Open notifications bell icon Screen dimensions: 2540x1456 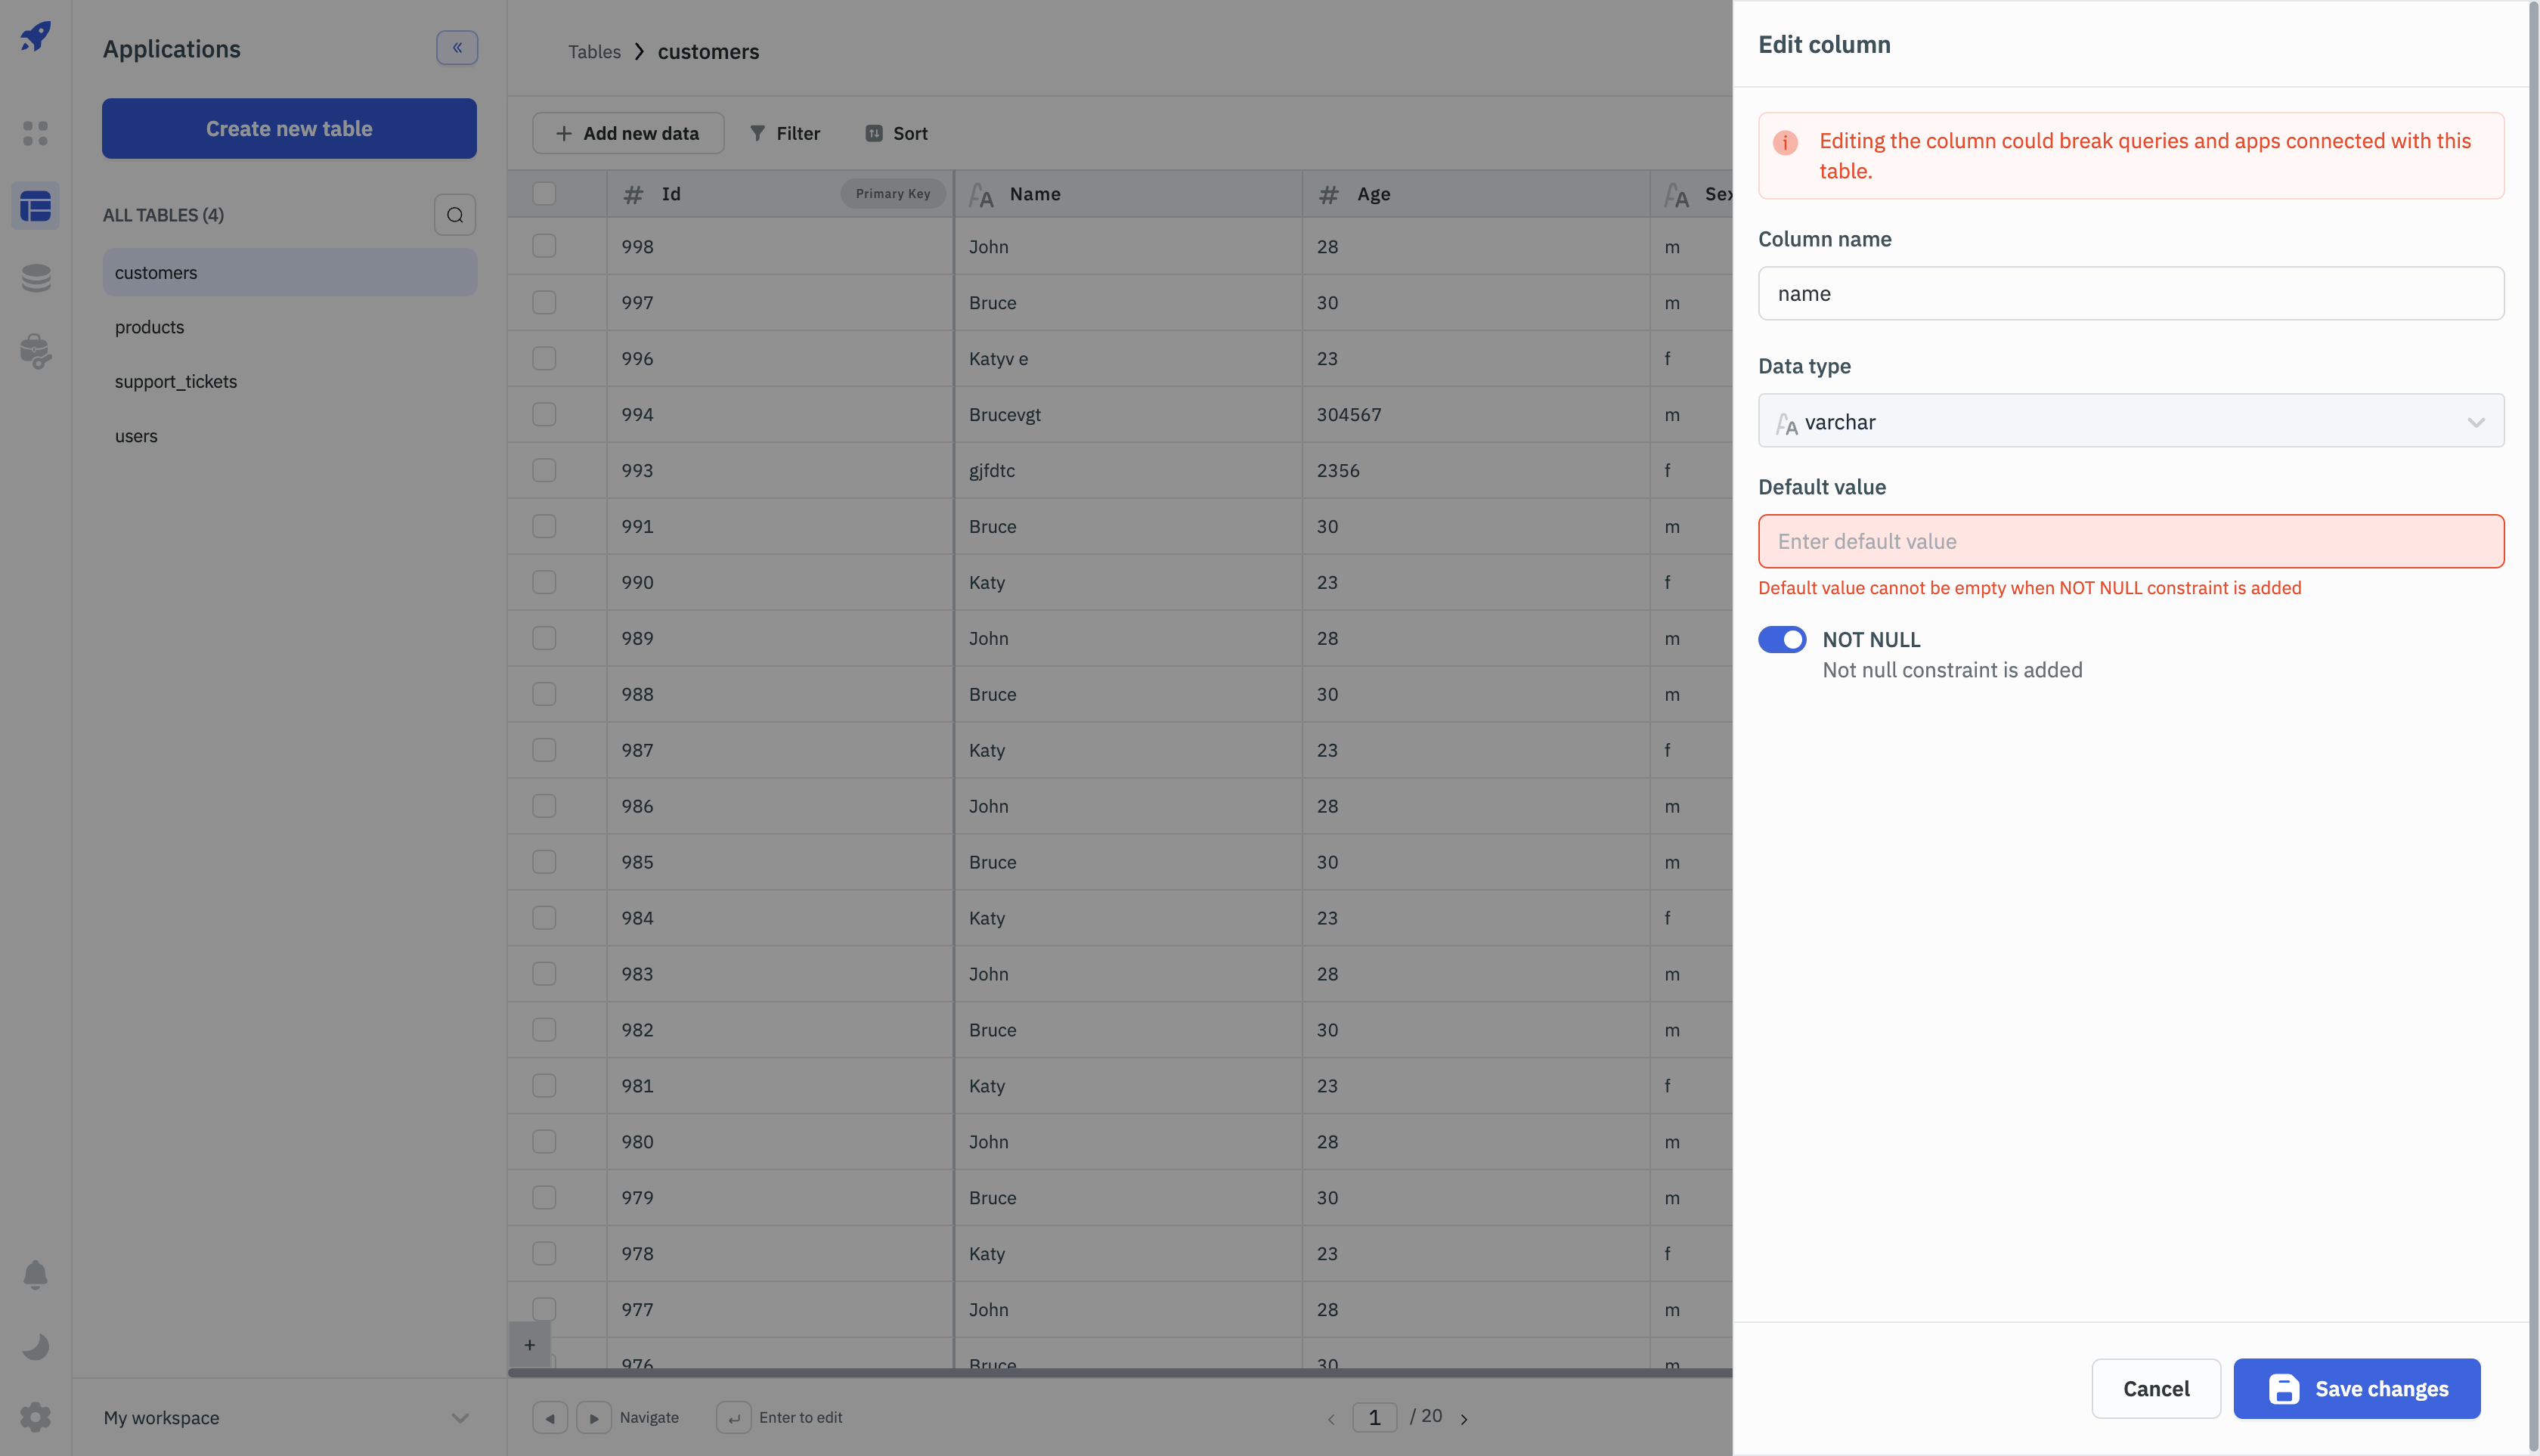(x=36, y=1274)
